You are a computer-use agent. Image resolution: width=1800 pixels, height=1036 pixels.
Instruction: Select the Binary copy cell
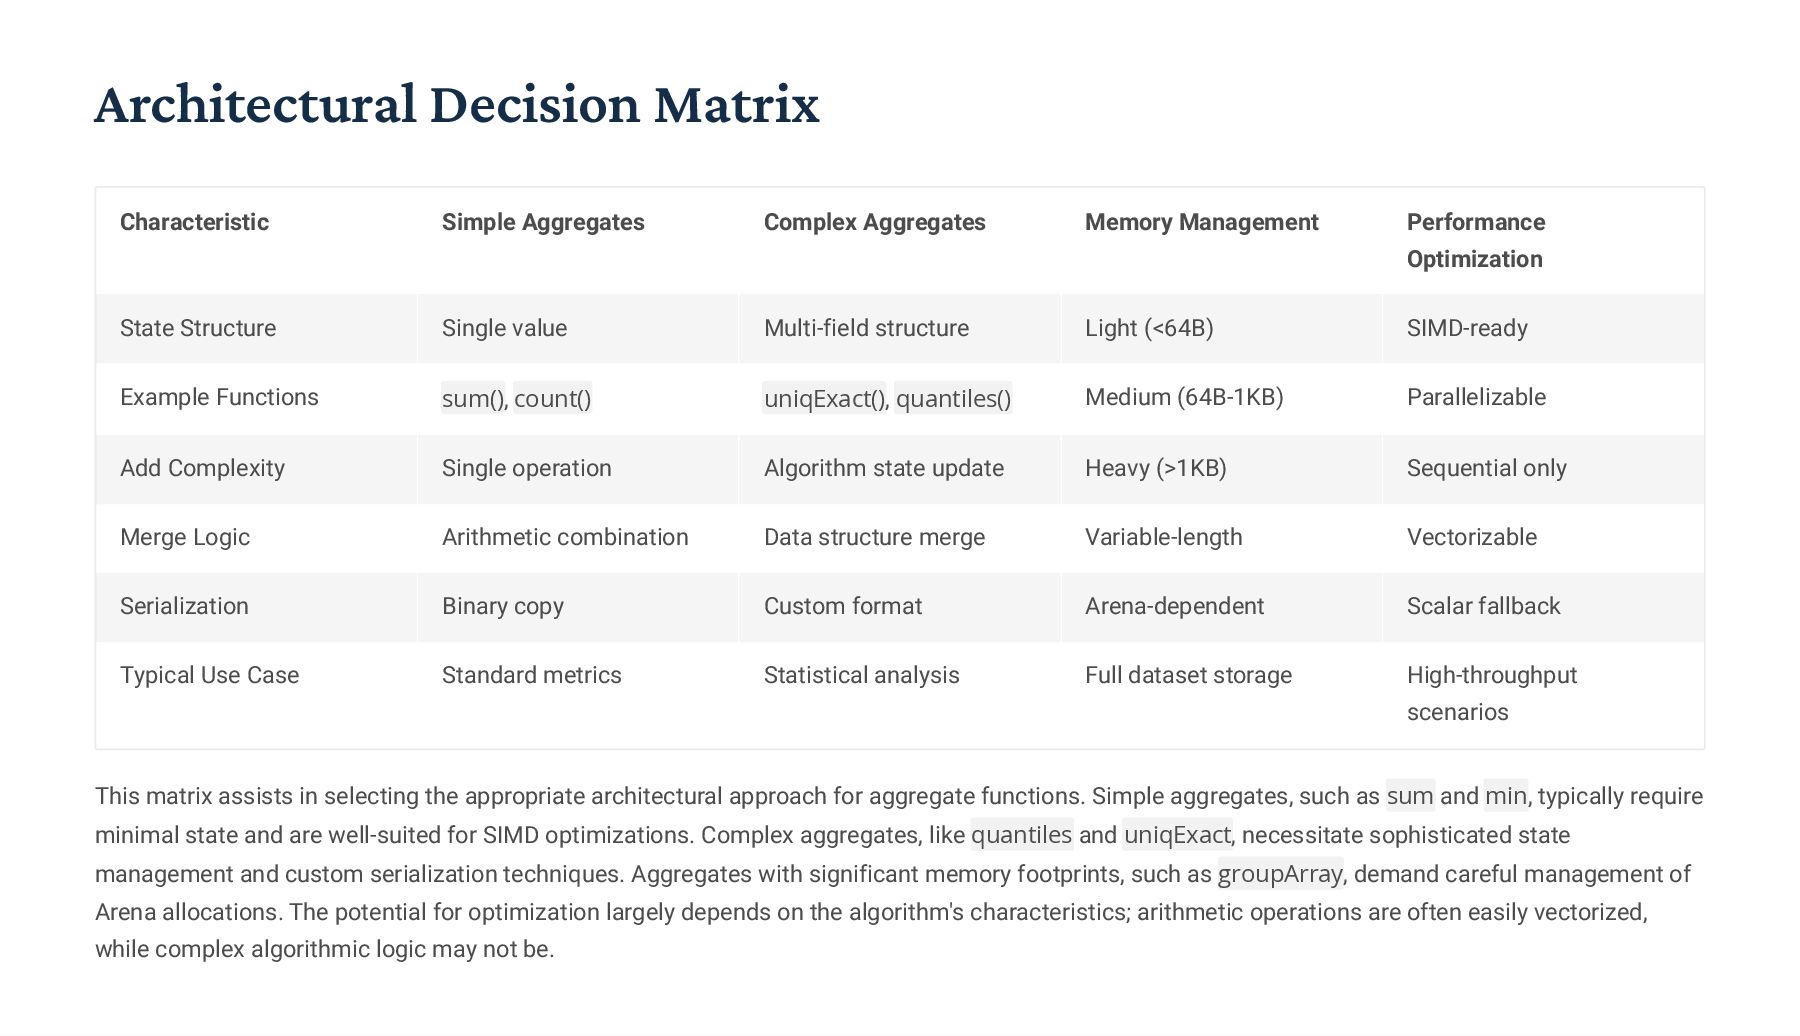pyautogui.click(x=503, y=606)
